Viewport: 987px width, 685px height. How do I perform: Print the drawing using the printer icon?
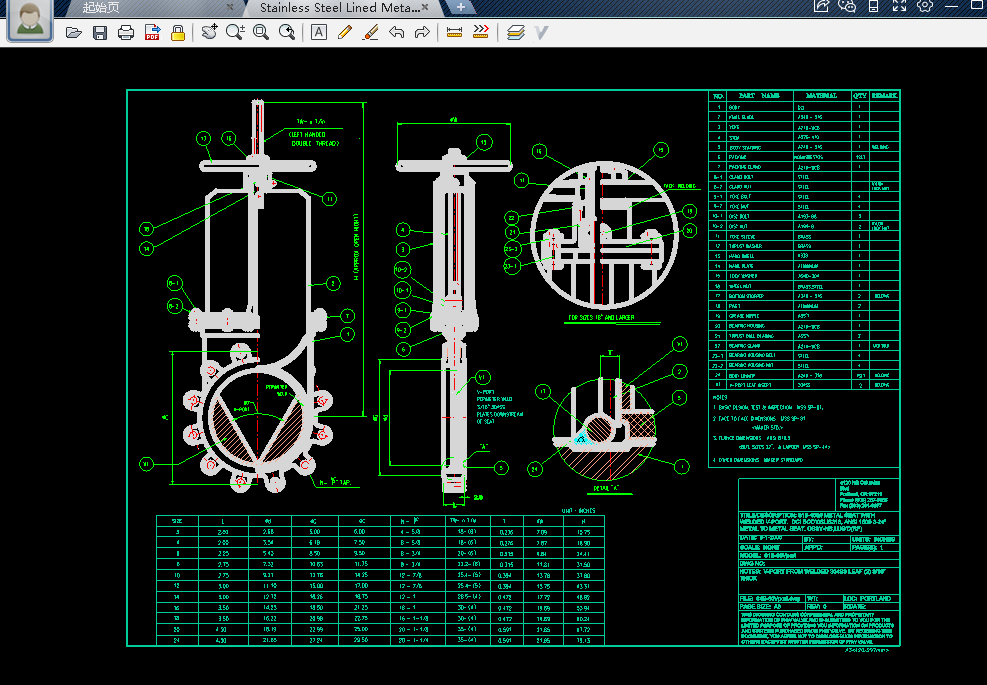(126, 32)
